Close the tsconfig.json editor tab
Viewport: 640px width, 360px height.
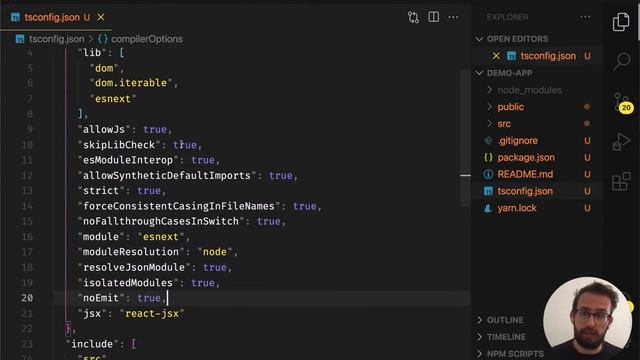pos(101,17)
